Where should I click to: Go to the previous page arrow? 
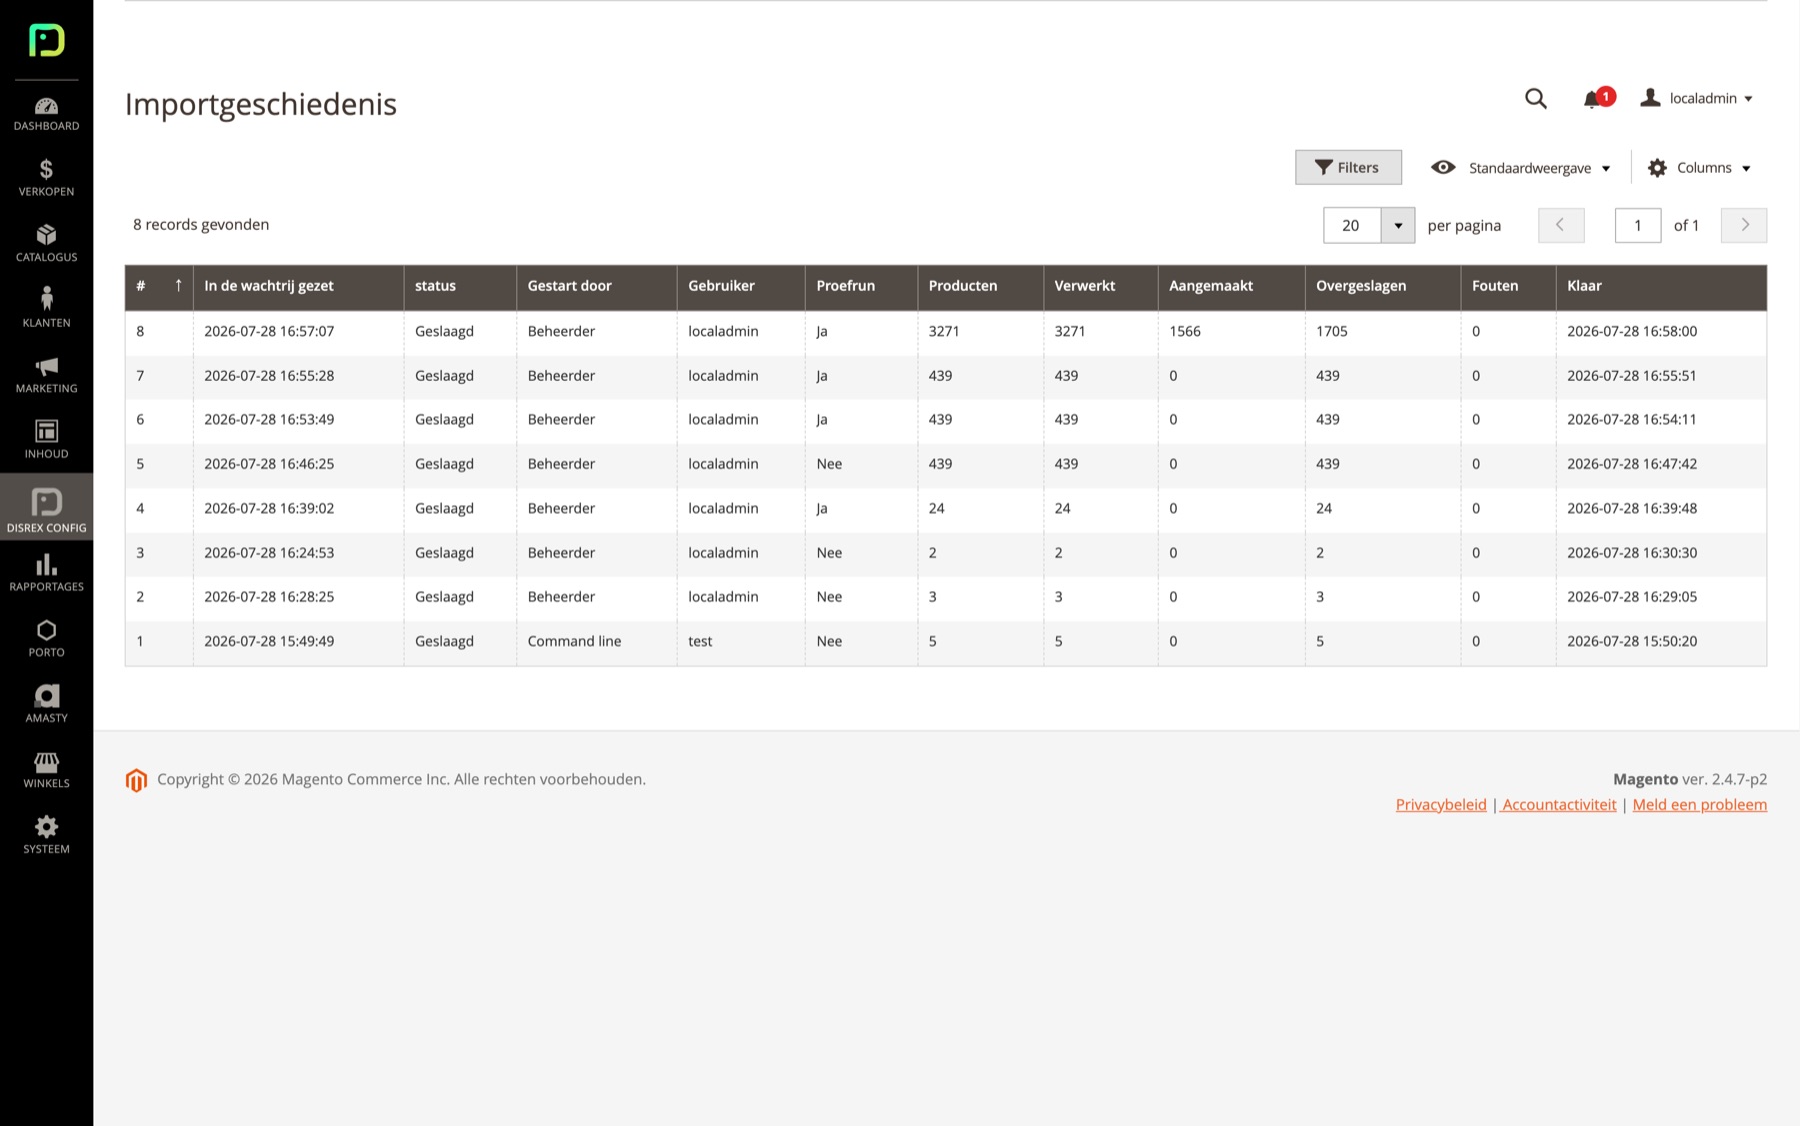click(x=1561, y=225)
